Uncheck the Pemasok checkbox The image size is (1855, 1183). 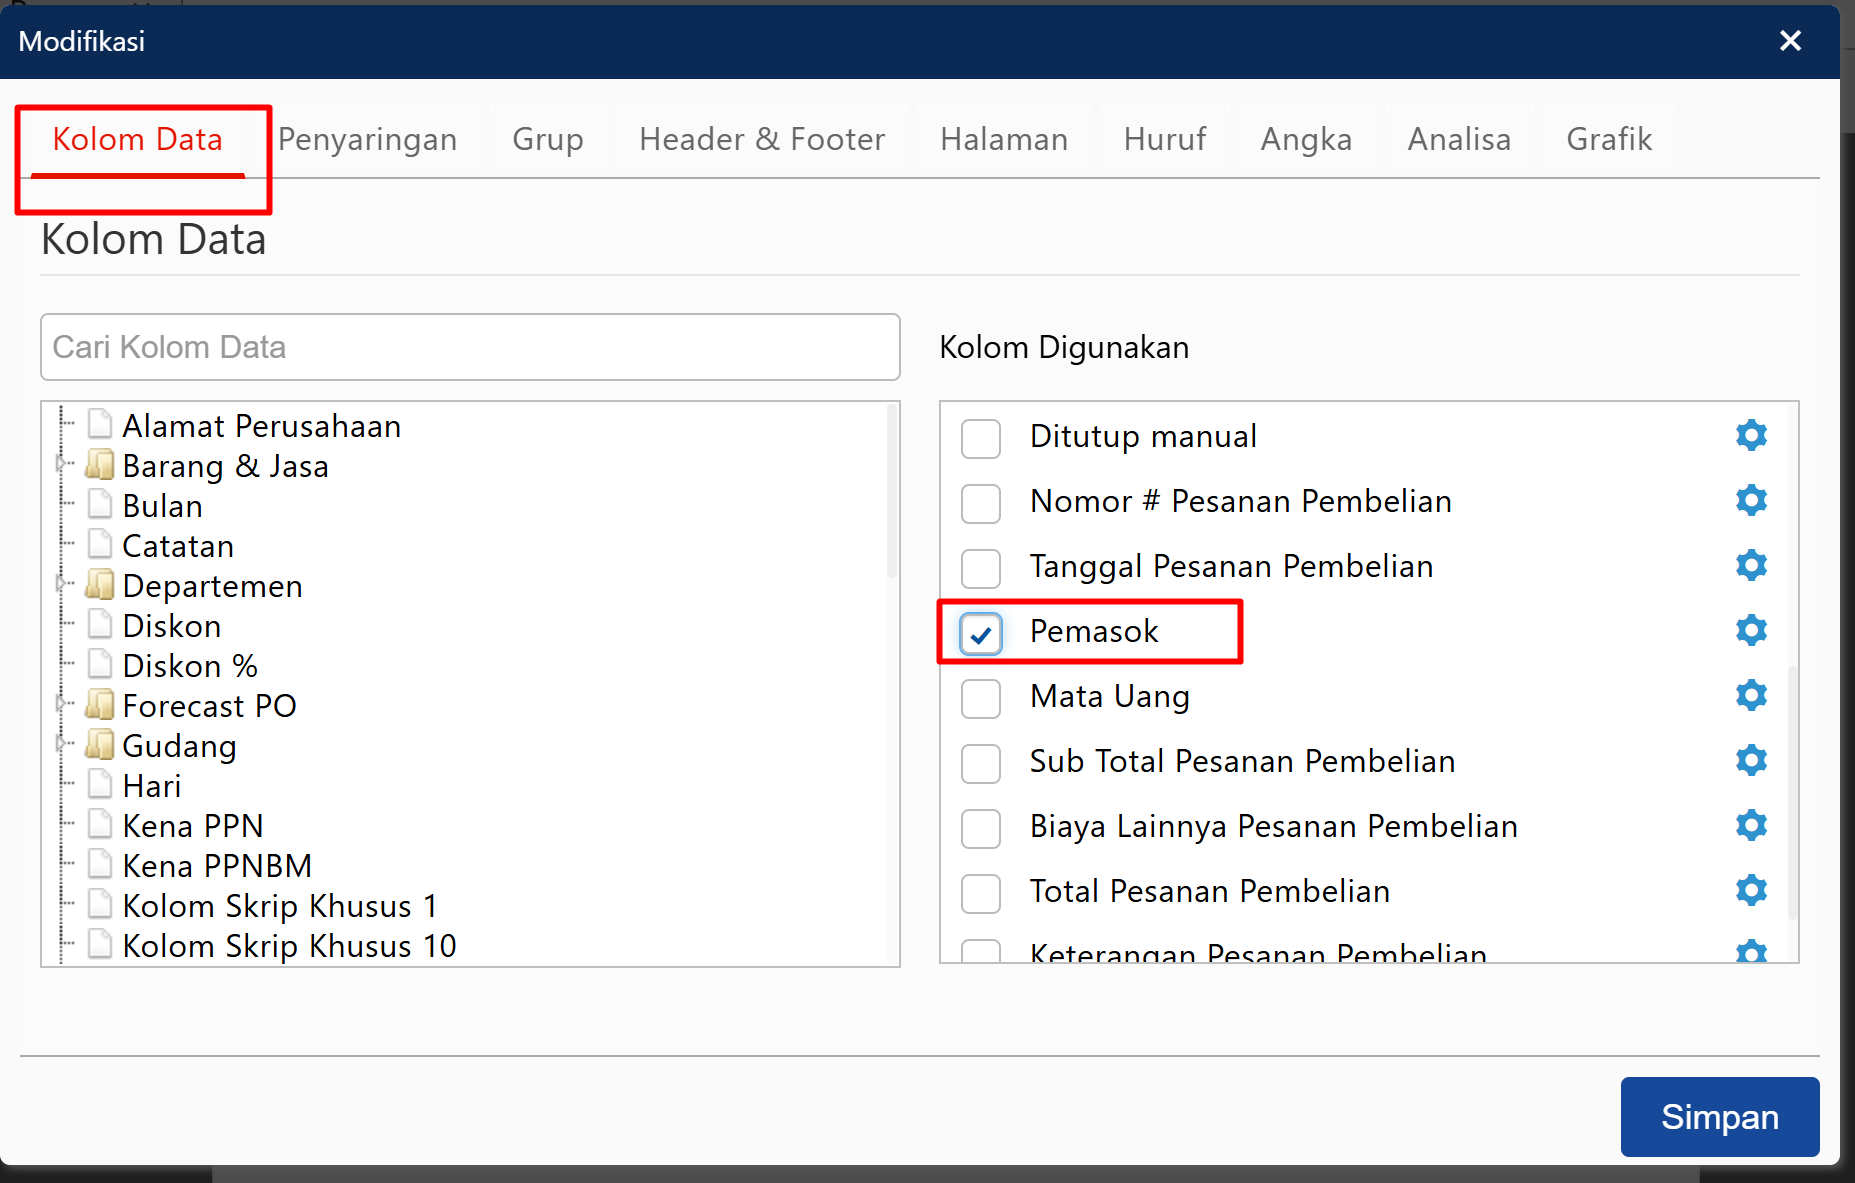(980, 633)
